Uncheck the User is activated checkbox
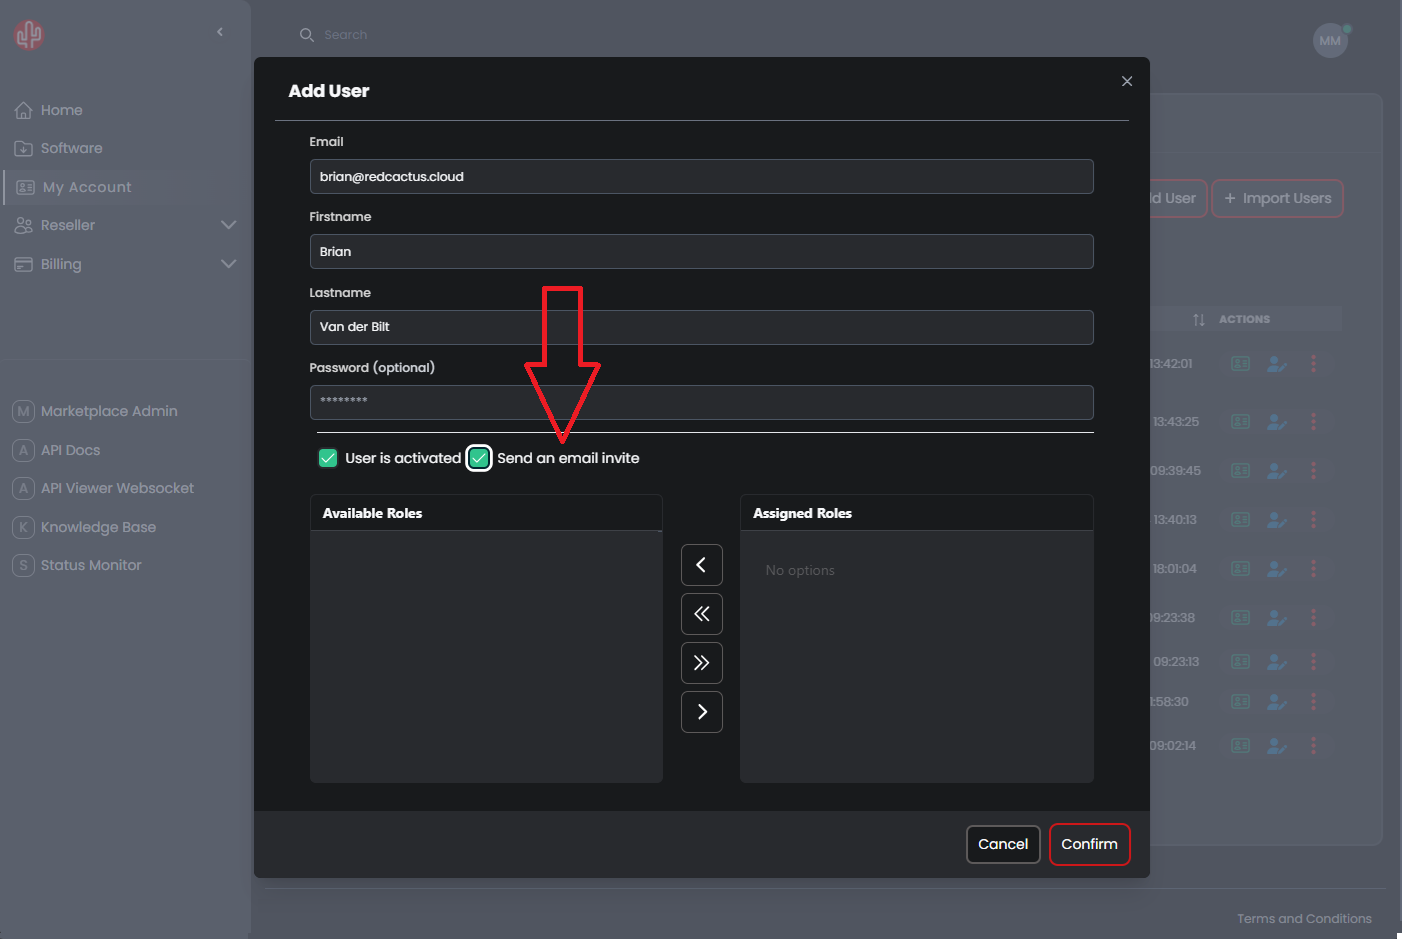The image size is (1402, 939). tap(328, 458)
